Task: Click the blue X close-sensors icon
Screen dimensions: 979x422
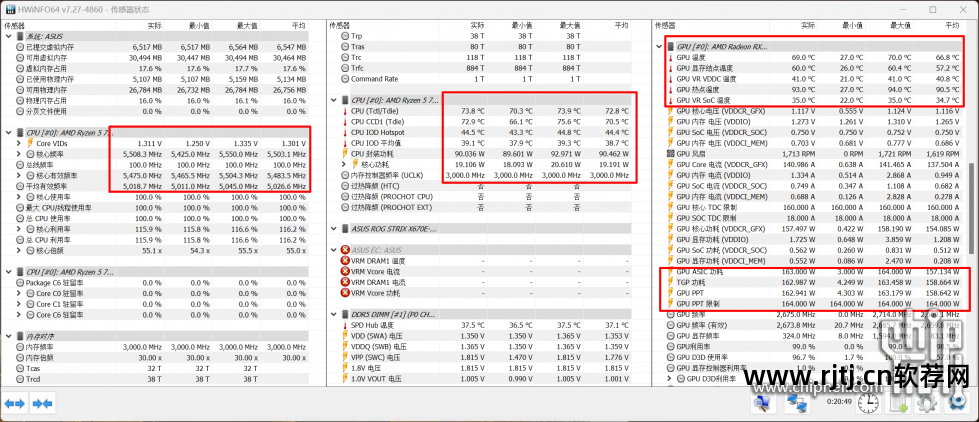Action: click(957, 403)
